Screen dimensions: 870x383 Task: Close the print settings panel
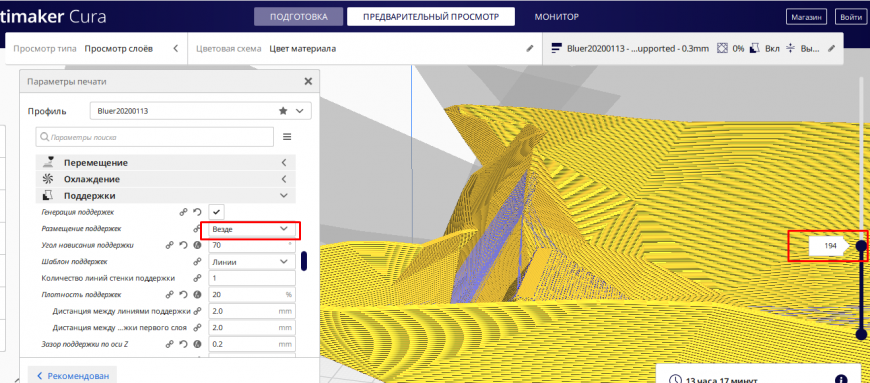tap(308, 82)
